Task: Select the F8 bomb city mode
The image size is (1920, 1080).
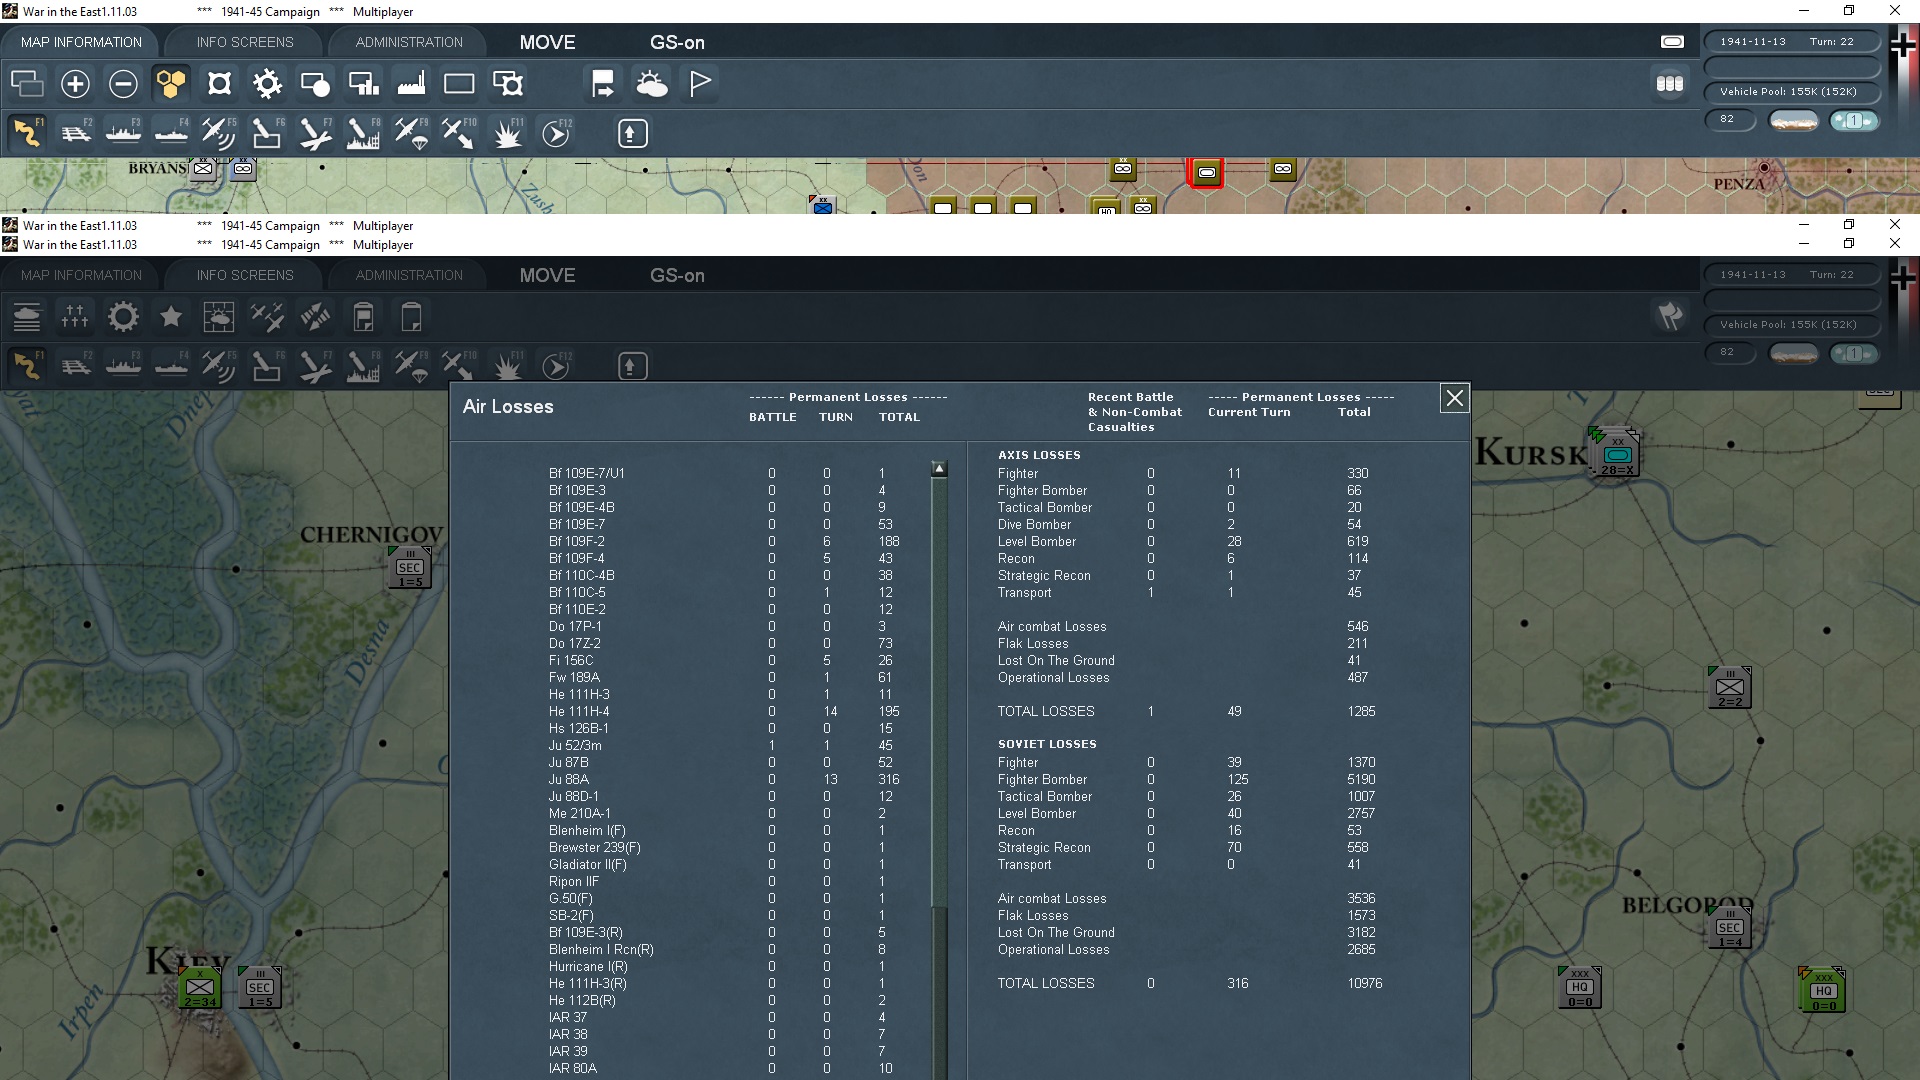Action: [x=362, y=133]
